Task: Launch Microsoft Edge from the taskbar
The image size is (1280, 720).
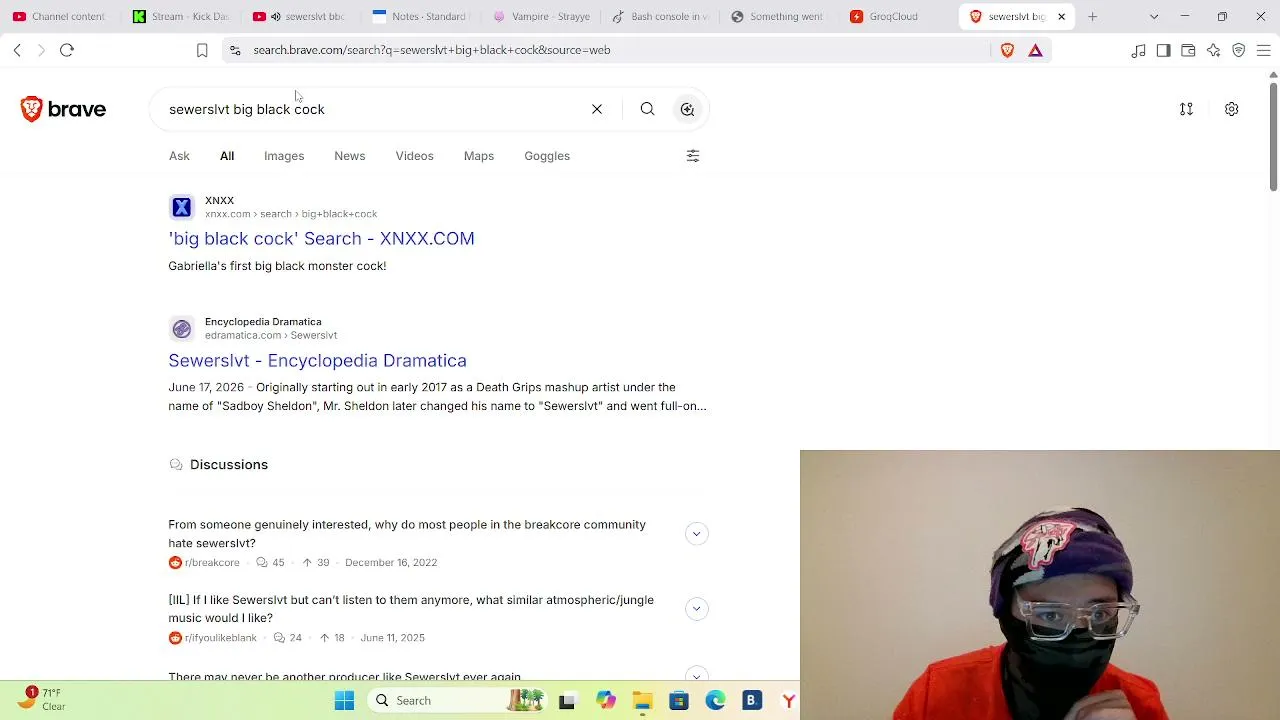Action: (715, 701)
